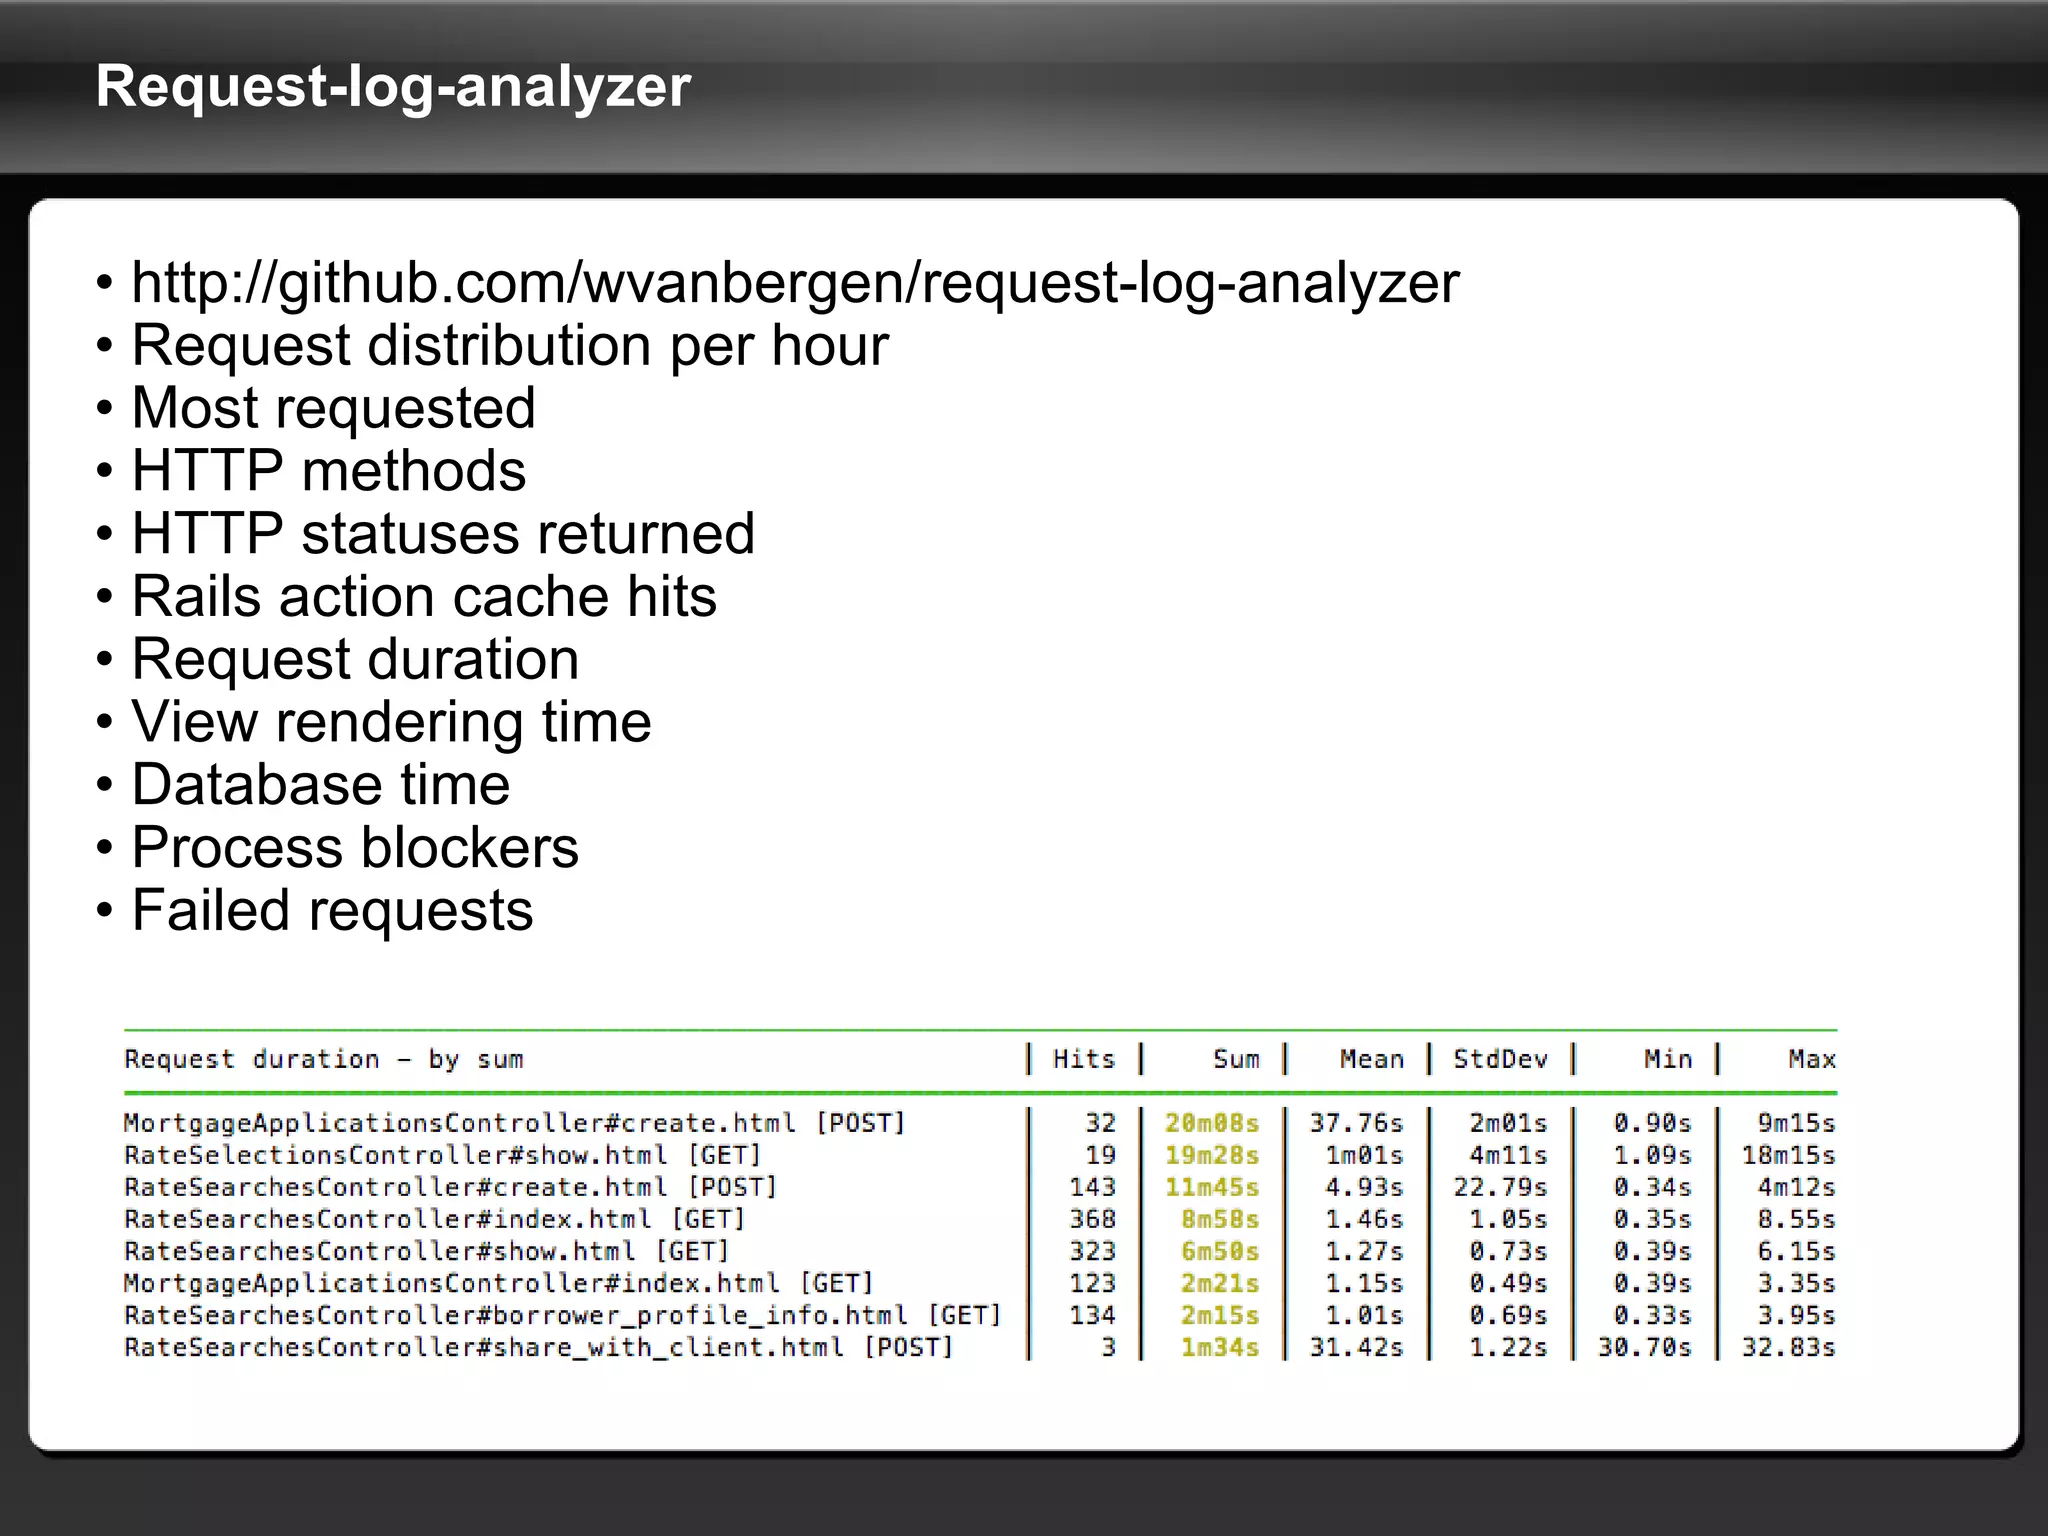This screenshot has width=2048, height=1536.
Task: Select RateSearchesController#borrower_profile_info.html row
Action: pos(980,1315)
